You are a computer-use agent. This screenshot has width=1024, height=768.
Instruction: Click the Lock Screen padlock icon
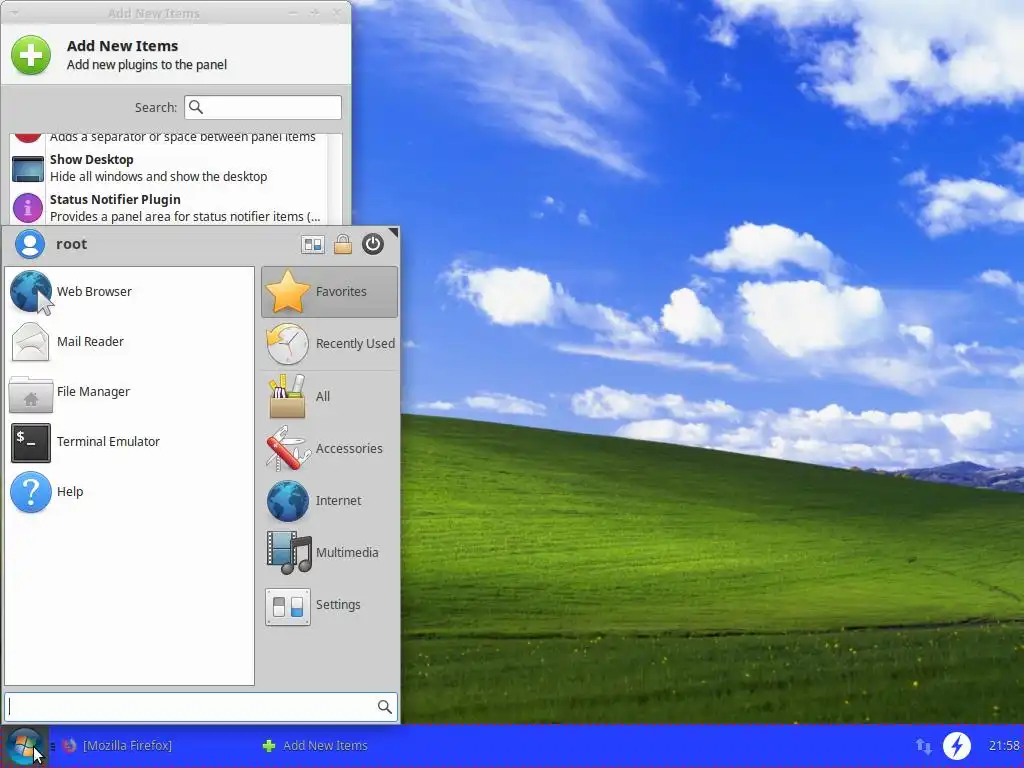[x=343, y=244]
